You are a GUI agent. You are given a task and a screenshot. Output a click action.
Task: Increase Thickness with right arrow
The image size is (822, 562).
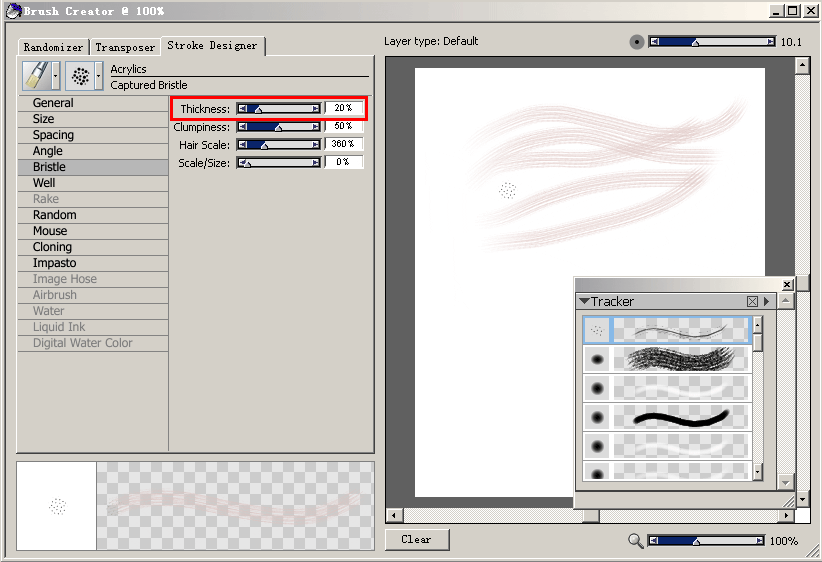pyautogui.click(x=316, y=109)
